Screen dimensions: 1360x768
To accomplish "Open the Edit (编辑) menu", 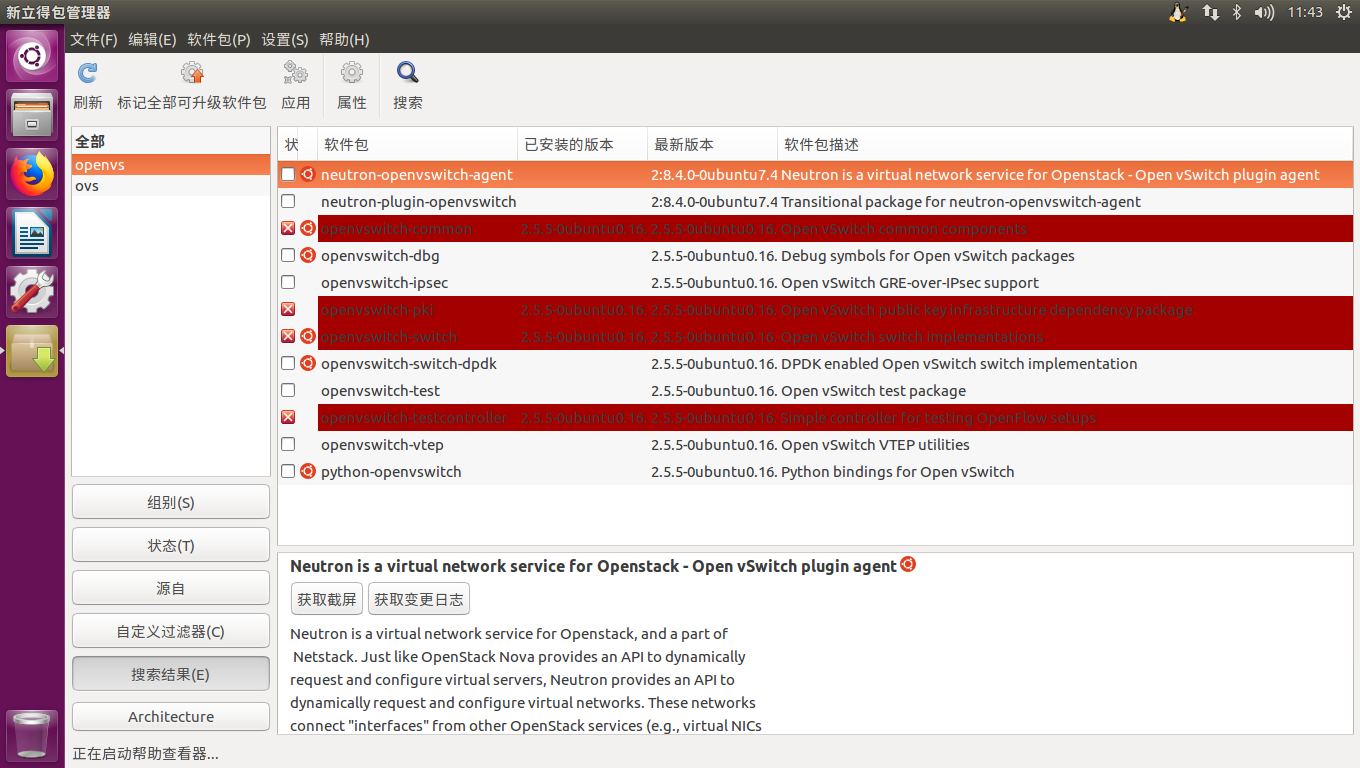I will pos(152,39).
